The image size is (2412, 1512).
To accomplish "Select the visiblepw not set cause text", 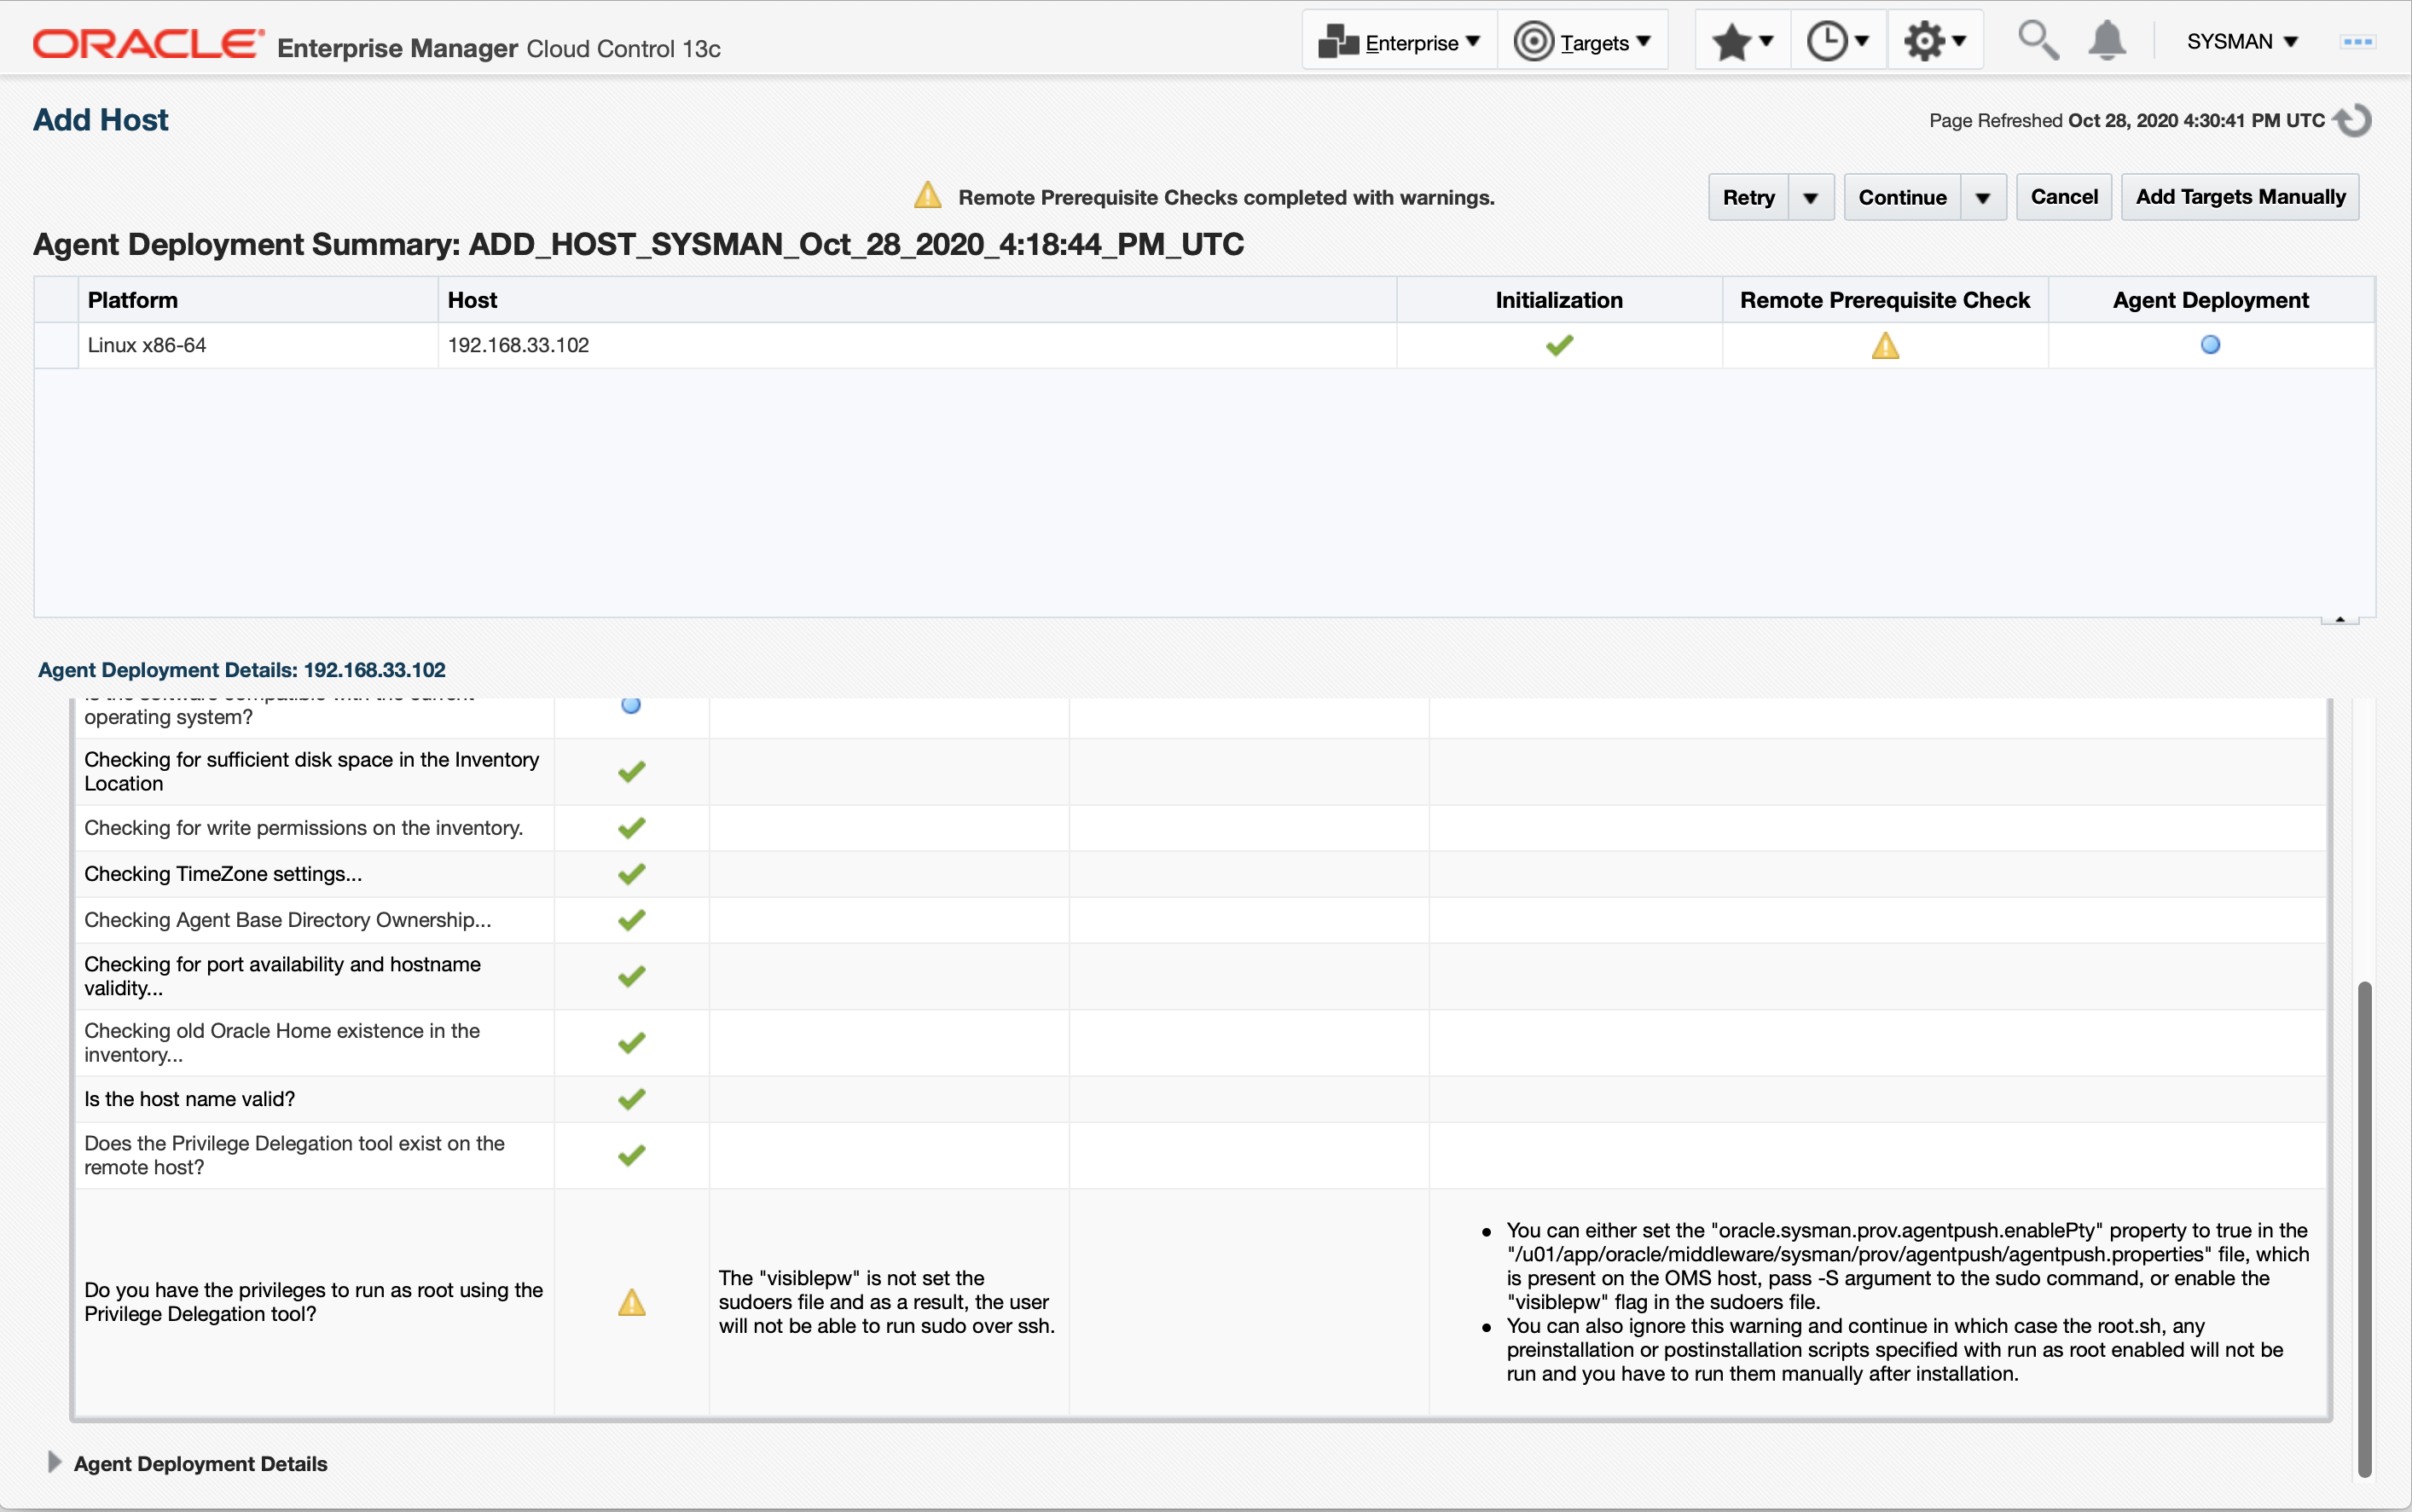I will [x=887, y=1302].
